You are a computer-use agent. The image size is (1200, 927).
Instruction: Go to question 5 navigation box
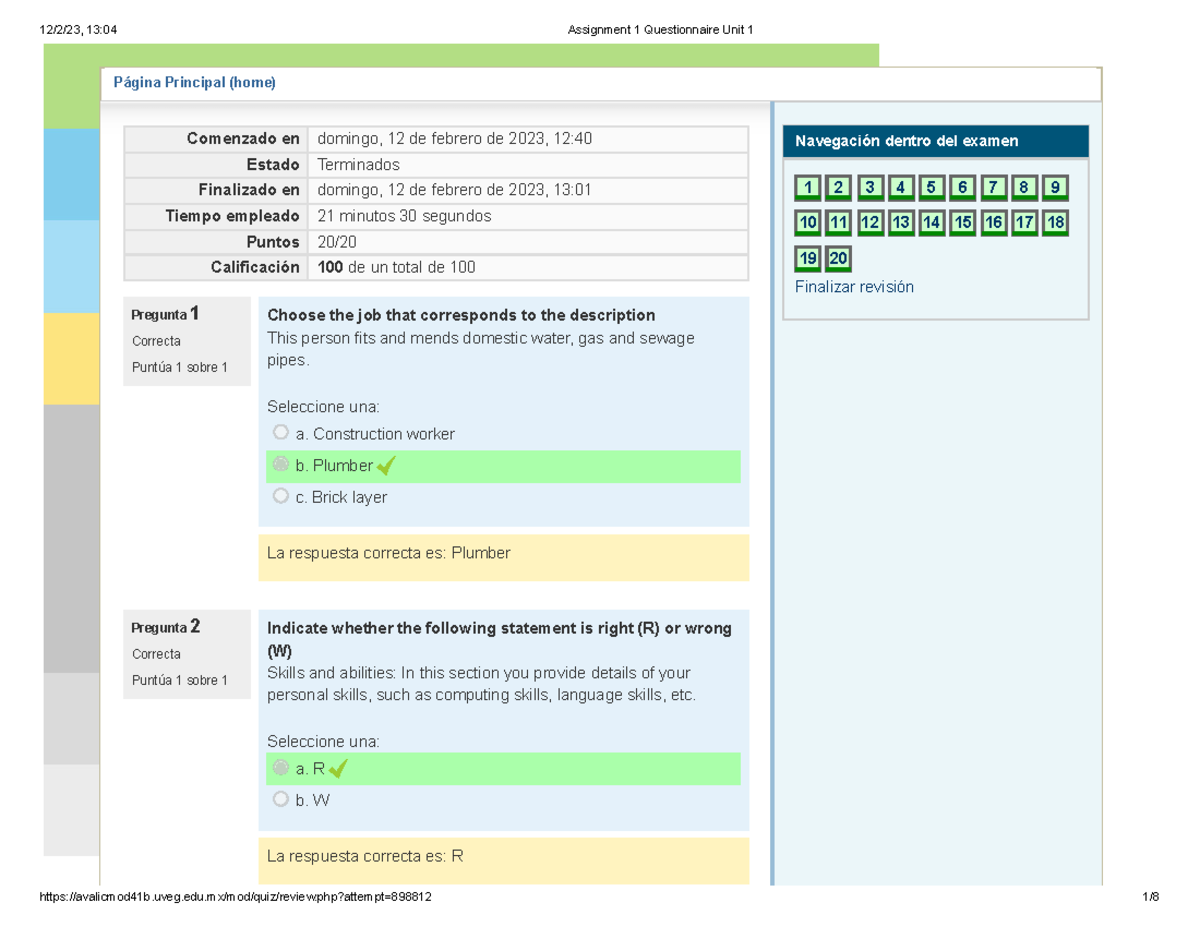click(x=931, y=187)
